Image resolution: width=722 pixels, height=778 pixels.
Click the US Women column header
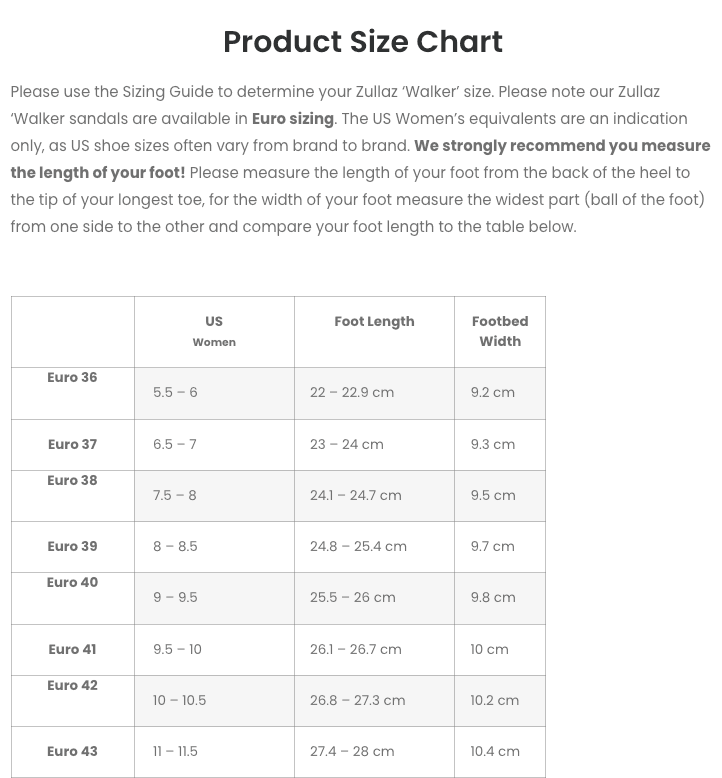point(214,331)
